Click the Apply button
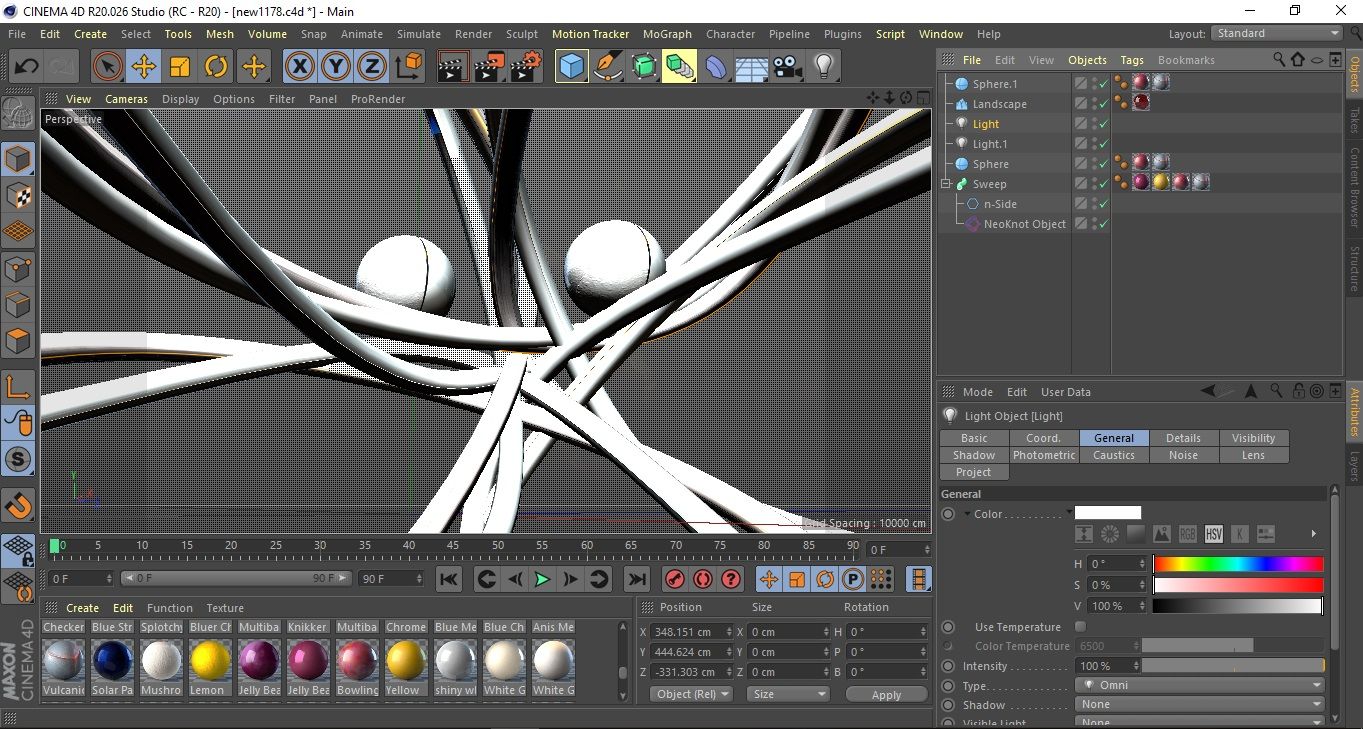This screenshot has height=729, width=1363. (x=886, y=694)
